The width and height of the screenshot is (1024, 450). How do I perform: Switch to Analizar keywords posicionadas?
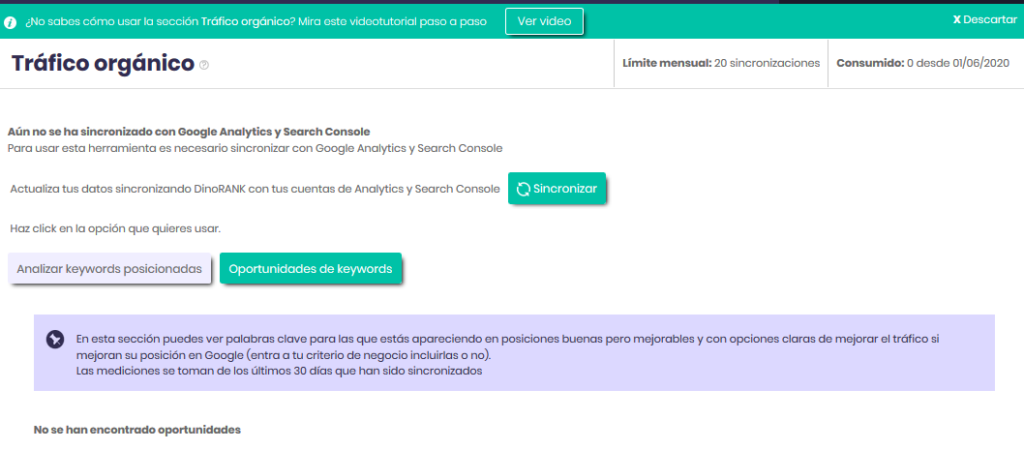(110, 269)
